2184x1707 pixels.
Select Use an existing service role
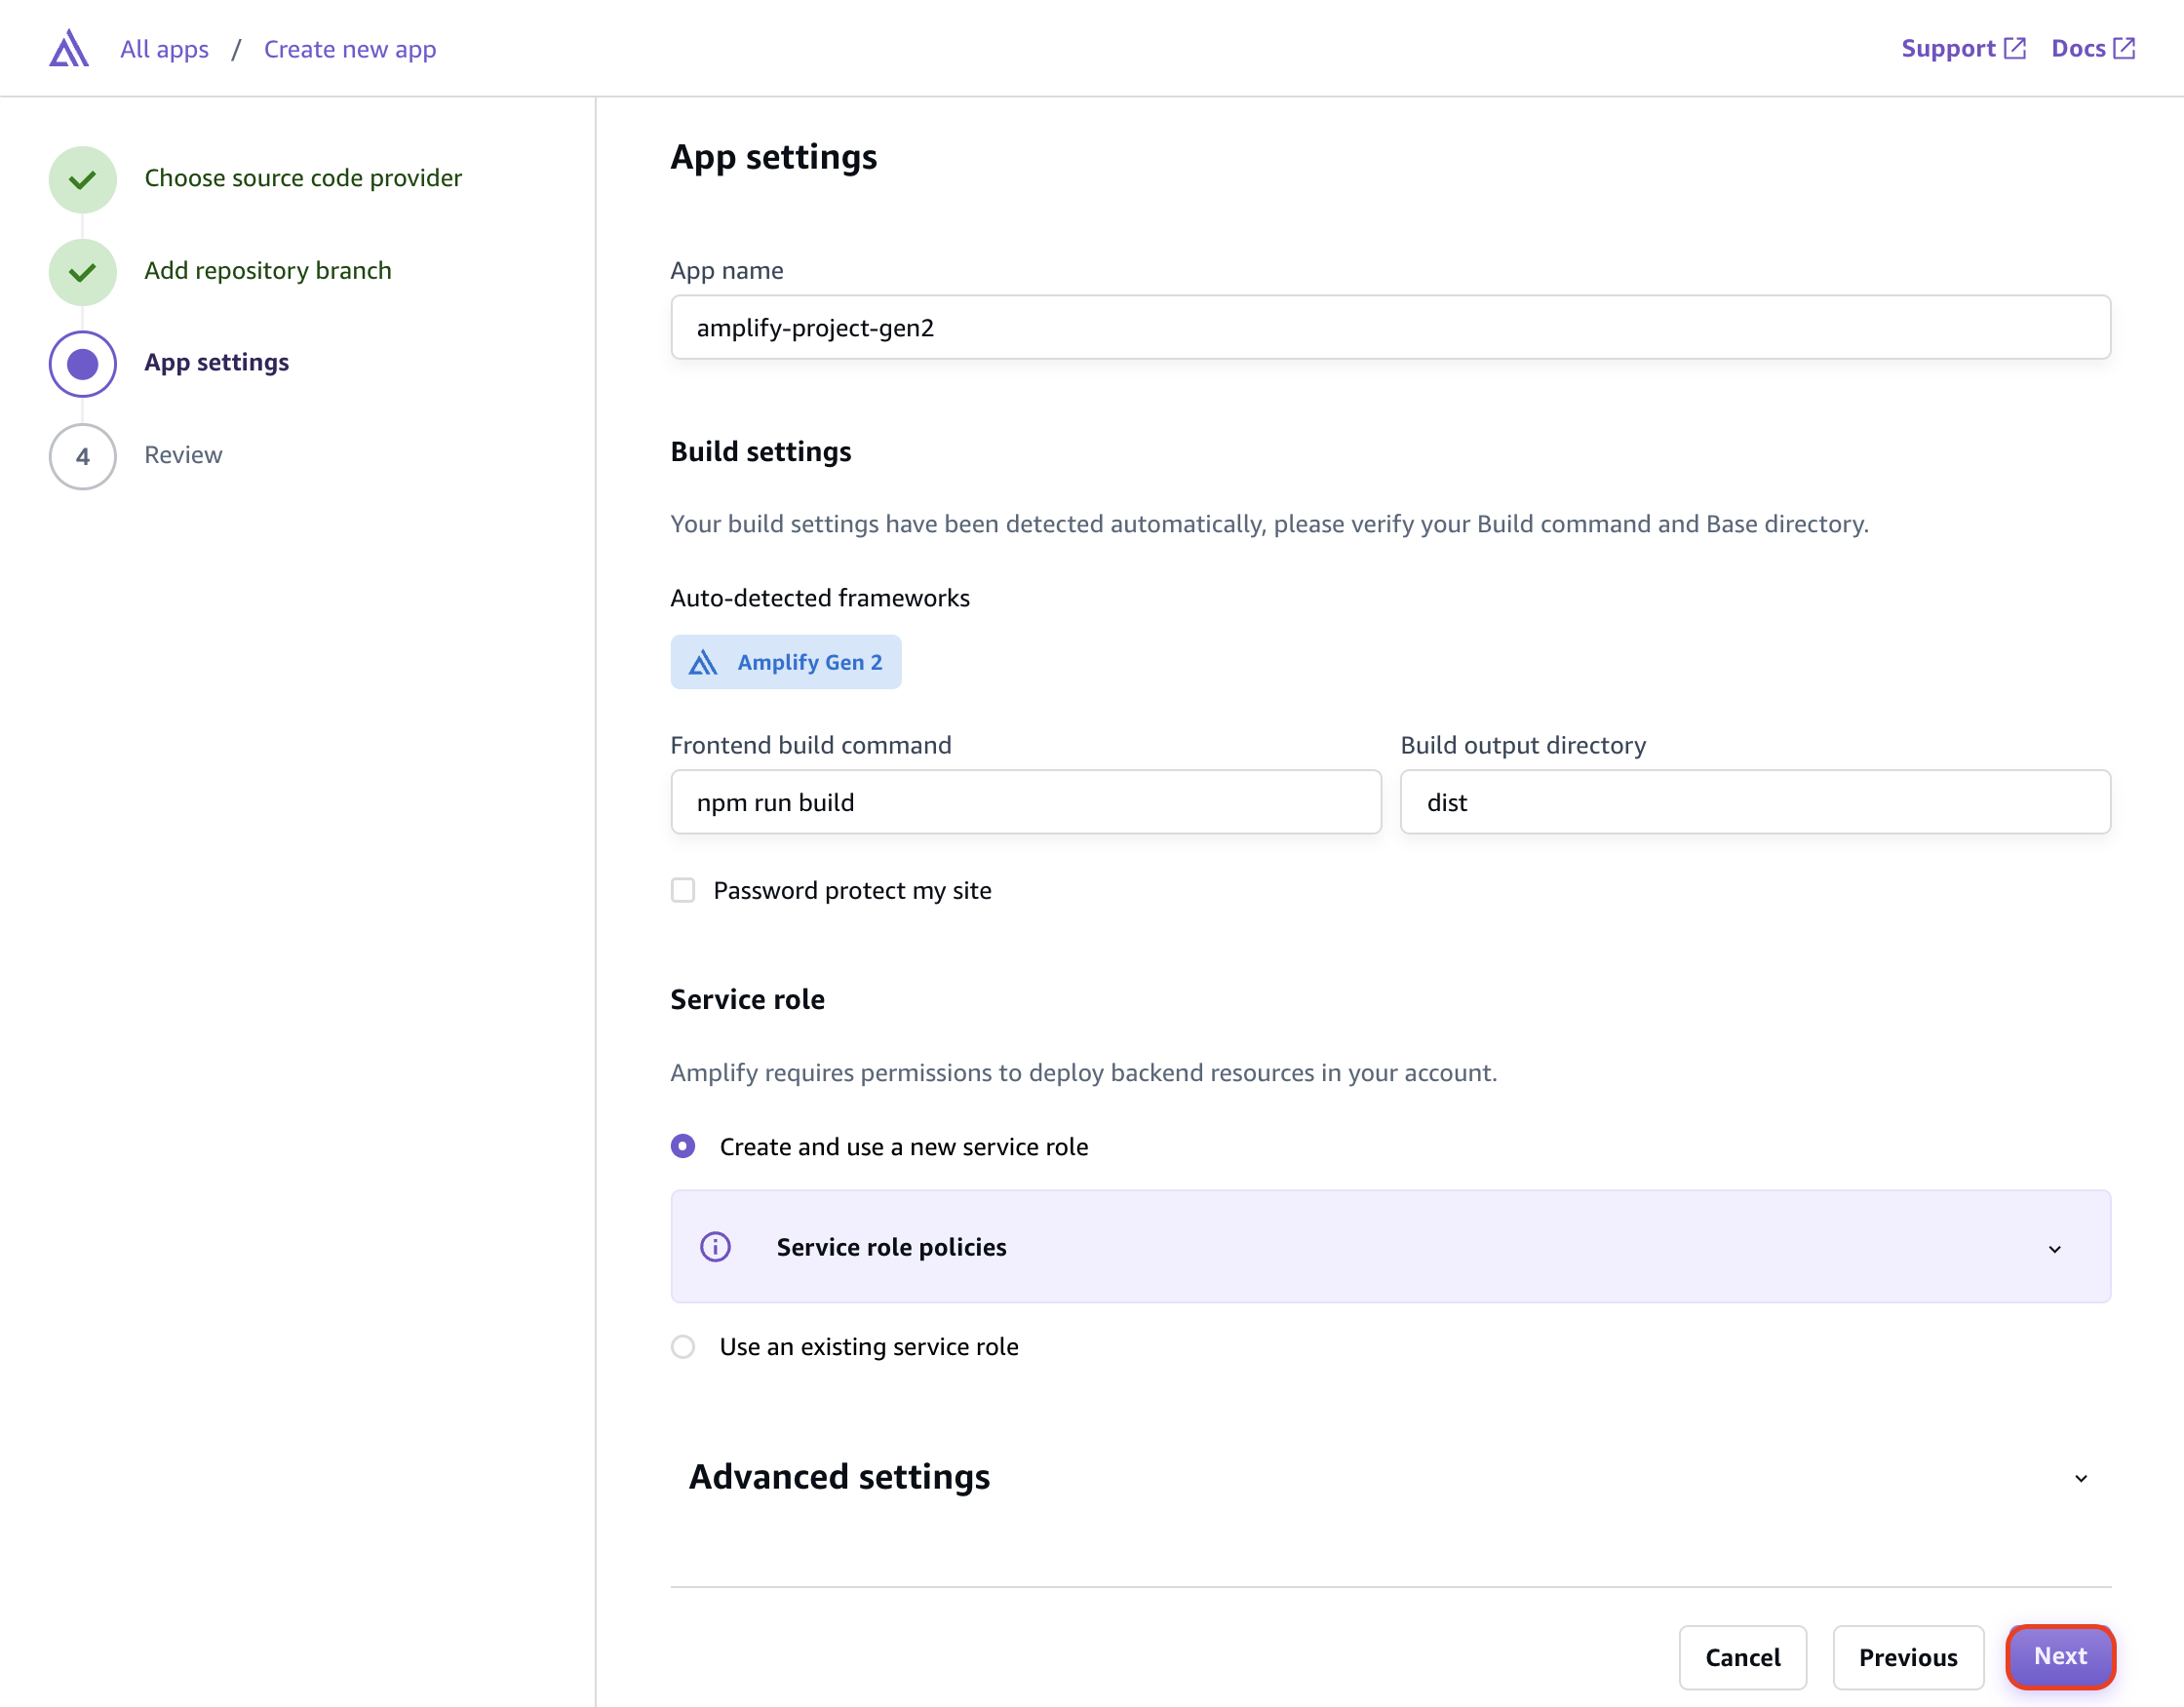pyautogui.click(x=683, y=1346)
